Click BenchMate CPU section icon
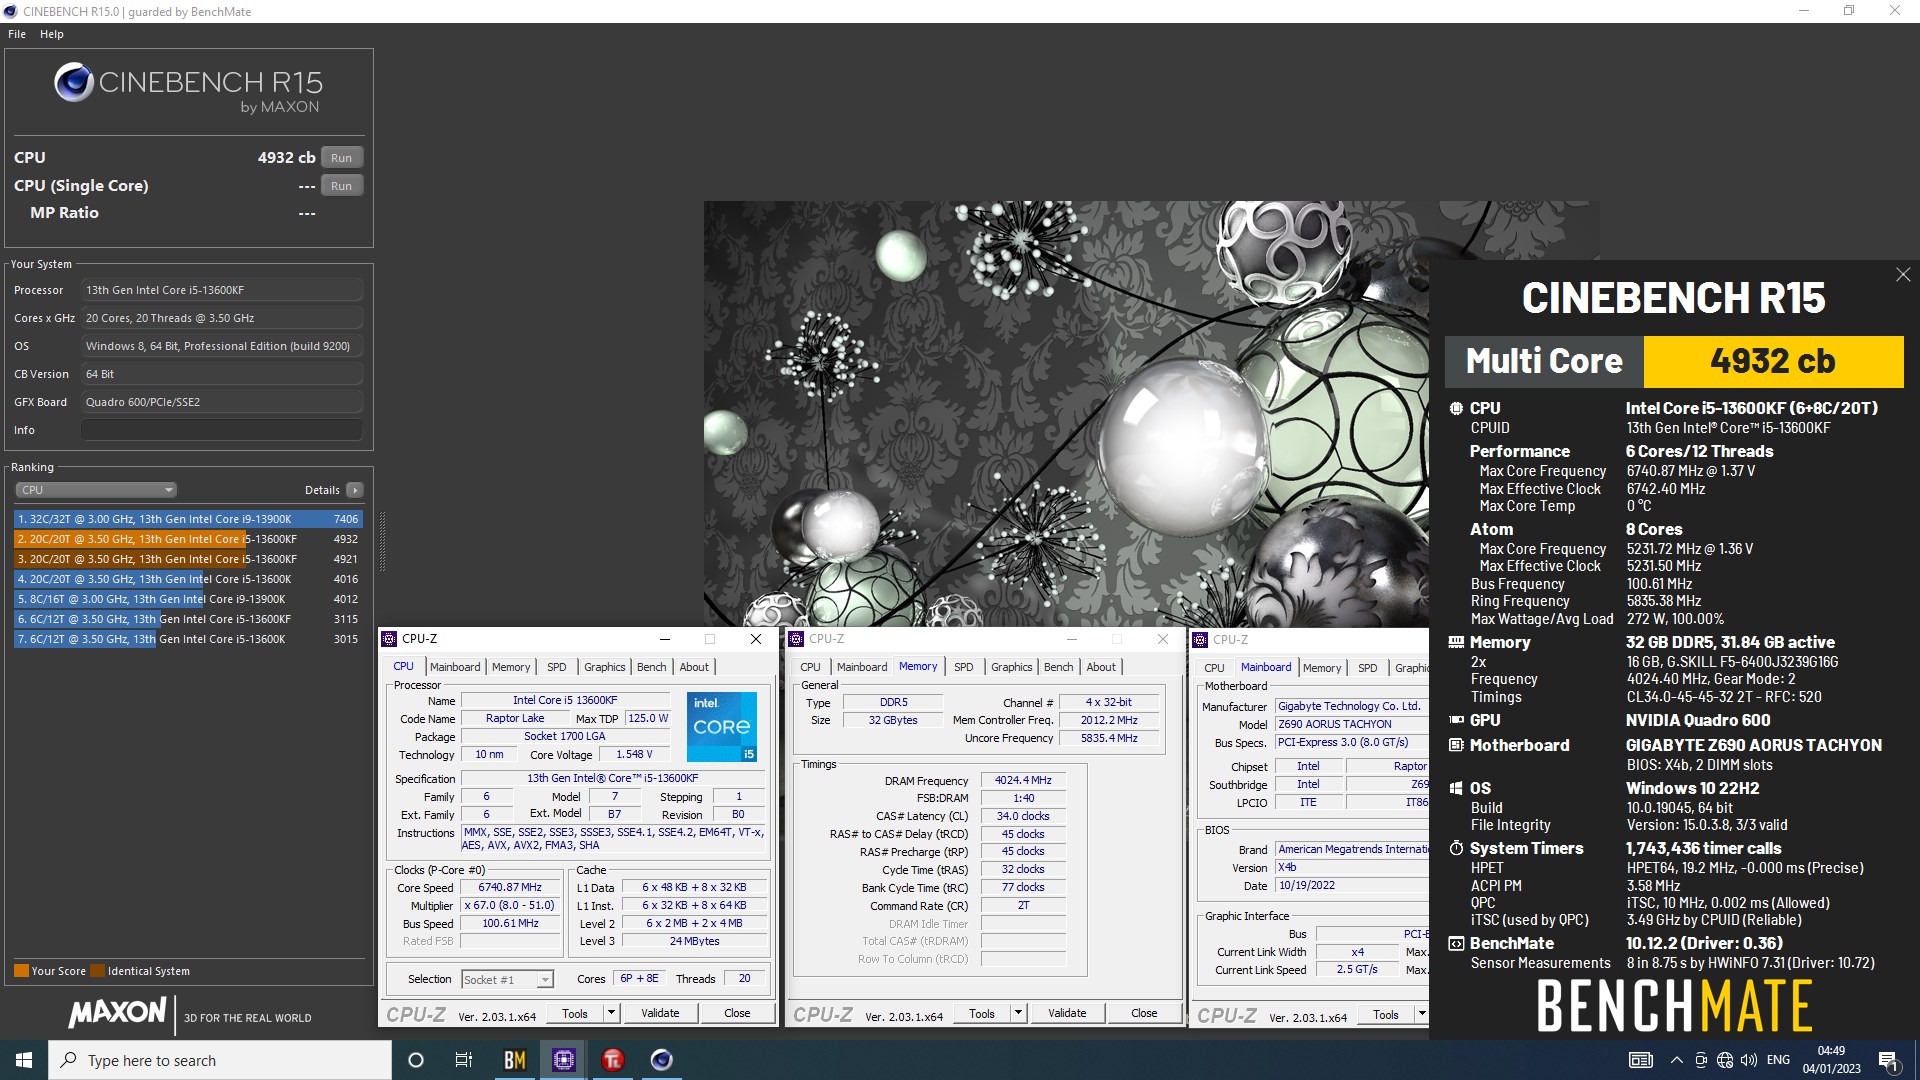The width and height of the screenshot is (1920, 1080). [1456, 408]
